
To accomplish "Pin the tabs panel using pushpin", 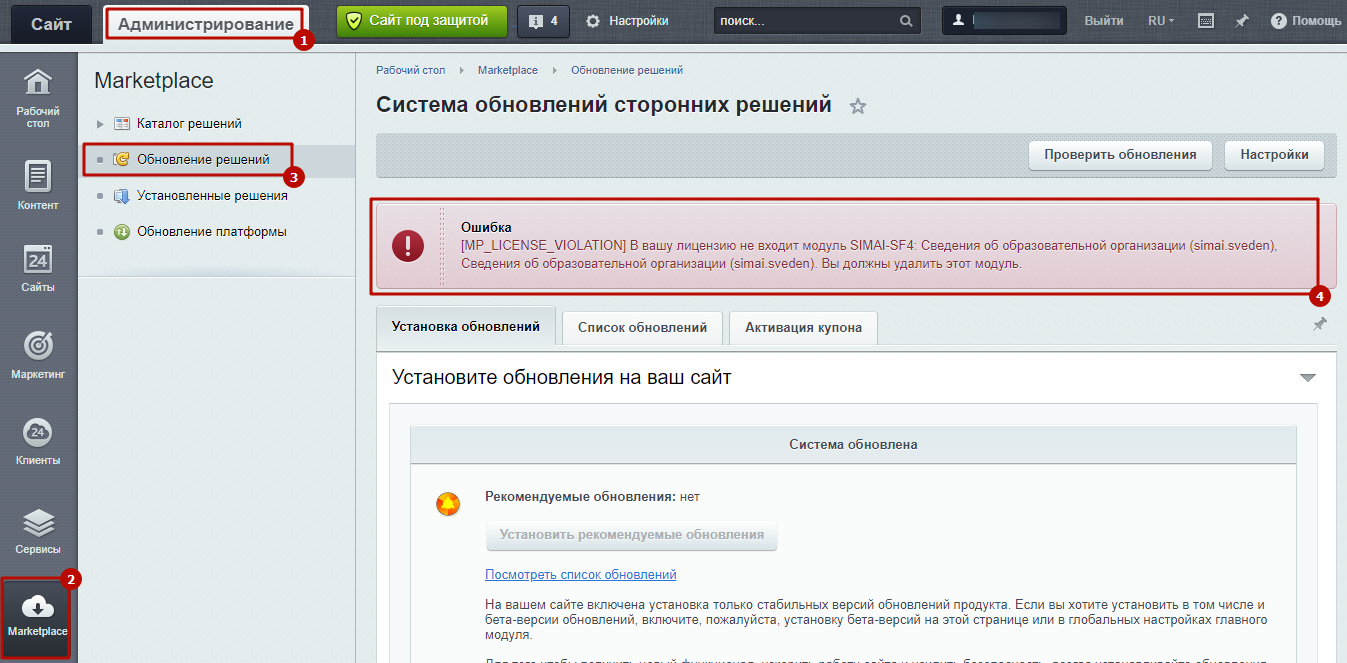I will pyautogui.click(x=1319, y=324).
